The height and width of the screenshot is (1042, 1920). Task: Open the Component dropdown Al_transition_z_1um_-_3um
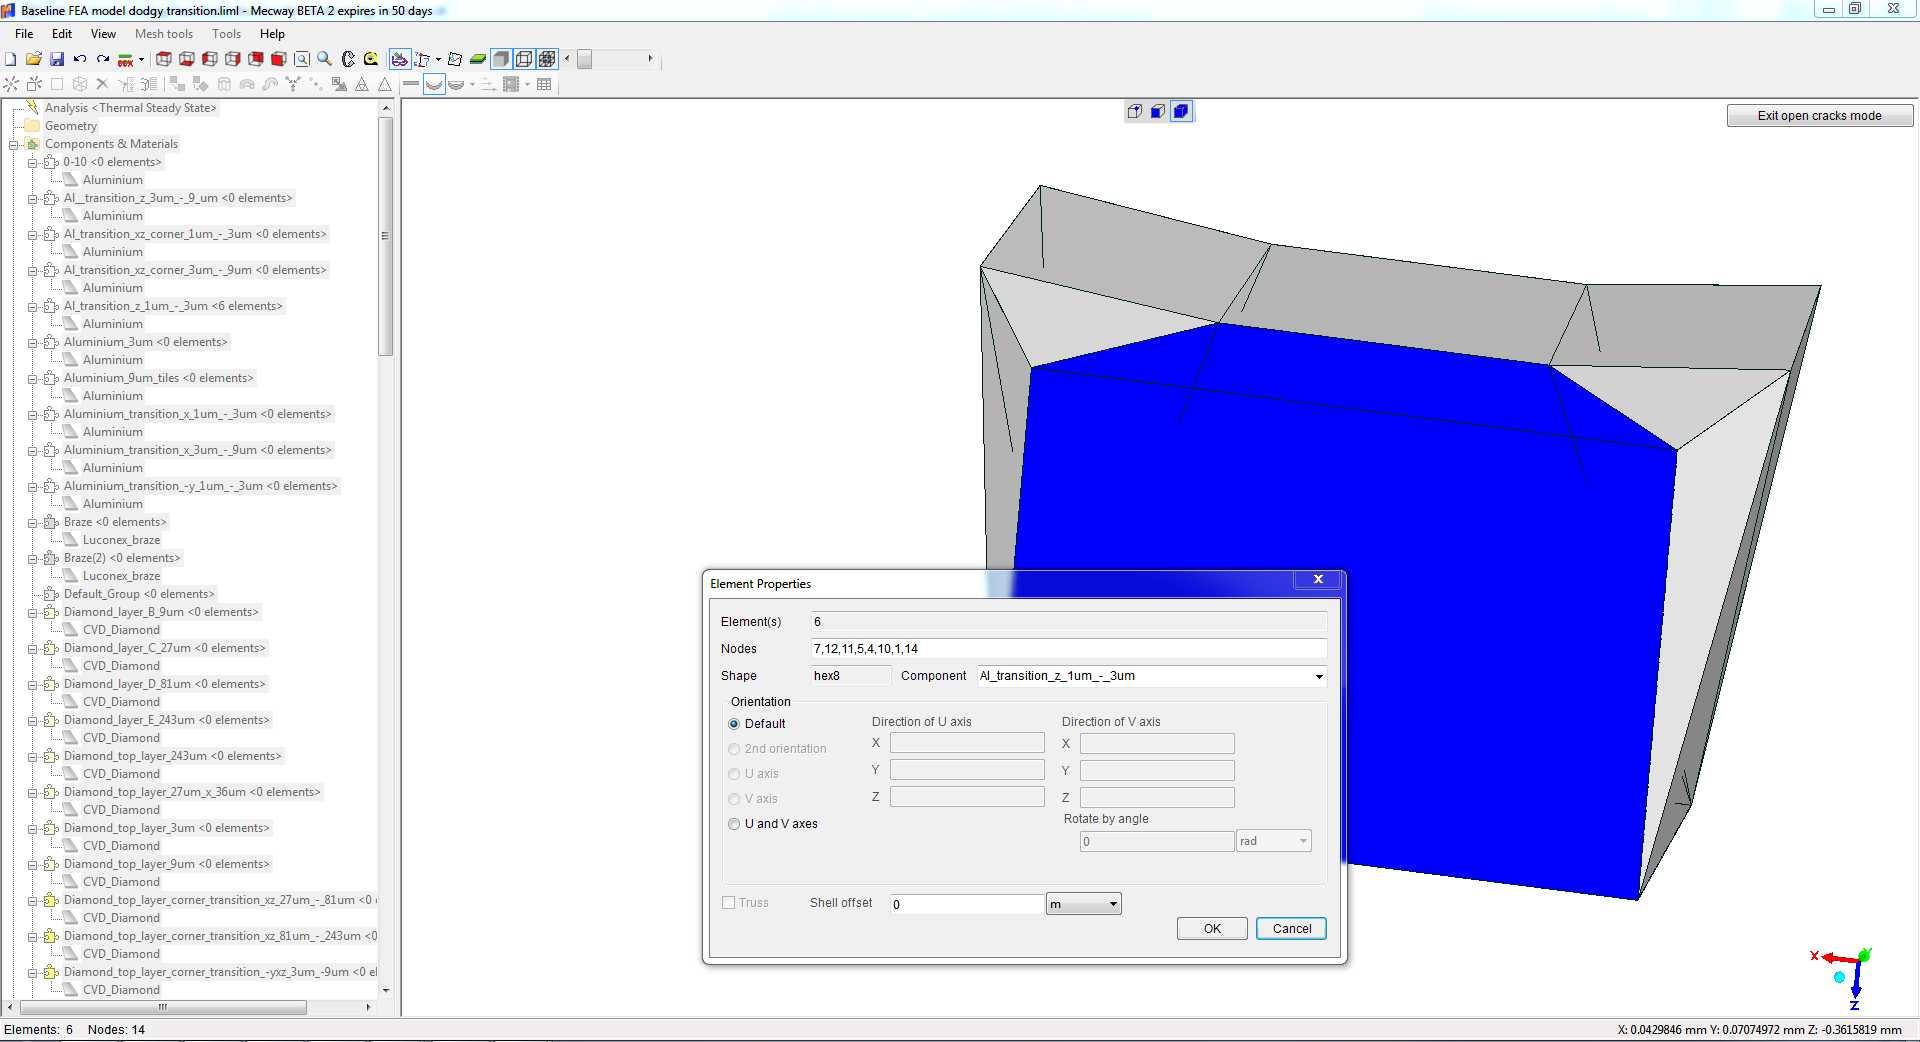tap(1152, 676)
